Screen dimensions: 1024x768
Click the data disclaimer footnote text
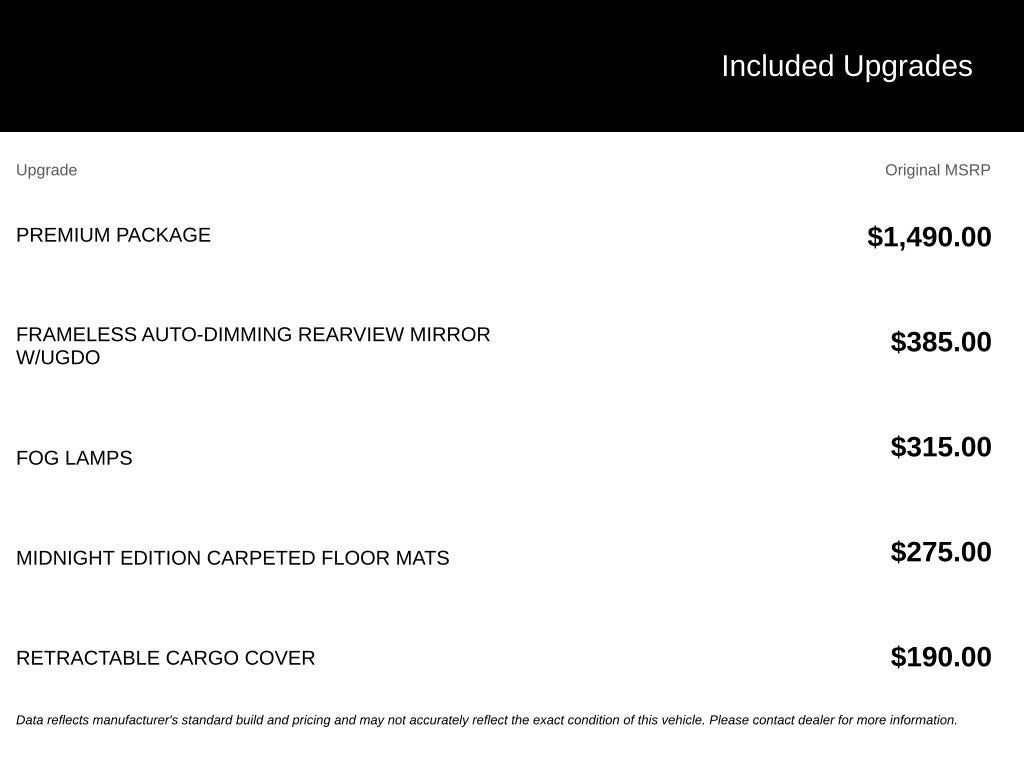[487, 720]
